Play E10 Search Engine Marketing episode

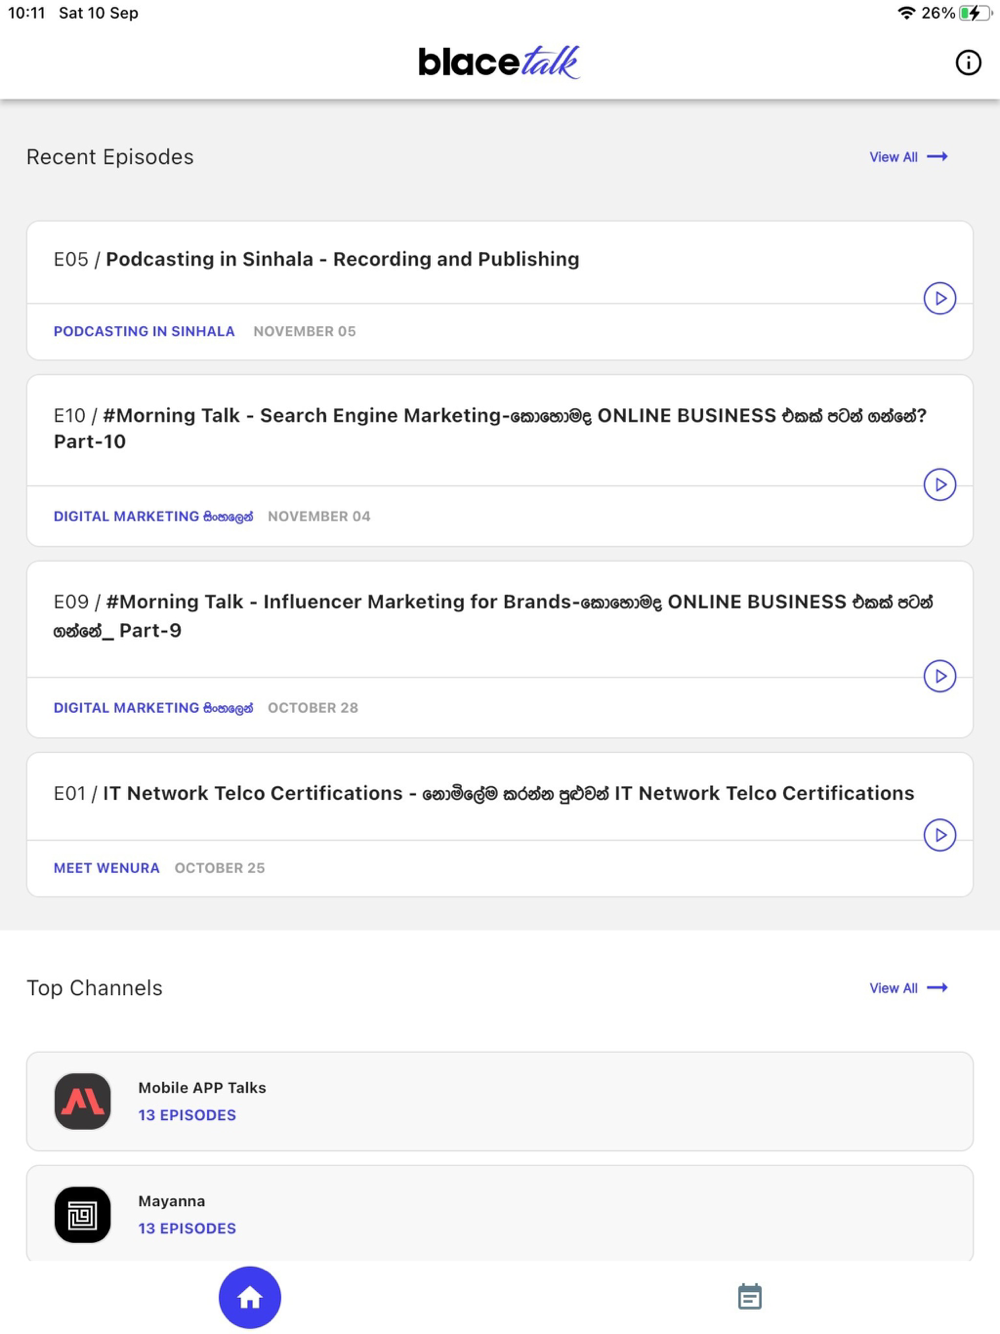click(939, 485)
